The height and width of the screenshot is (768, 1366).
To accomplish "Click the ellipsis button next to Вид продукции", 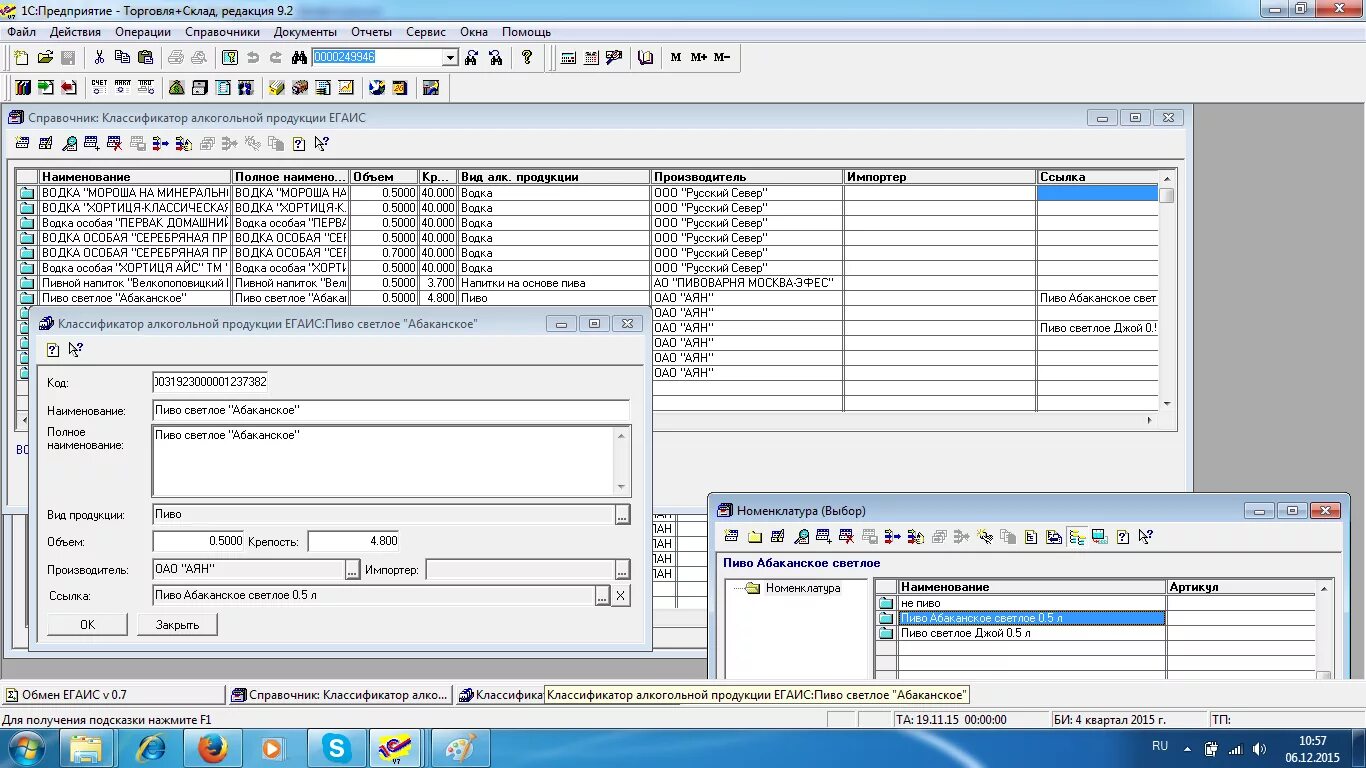I will 622,515.
